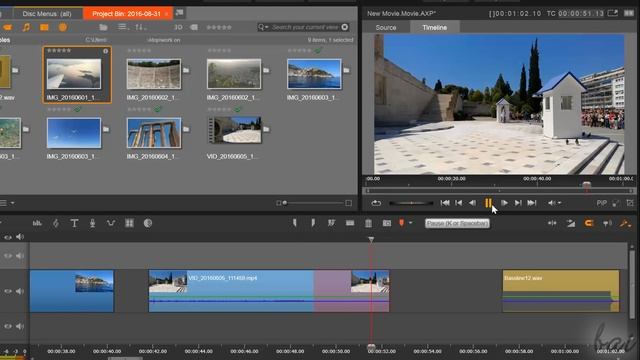Viewport: 640px width, 360px height.
Task: Jump to the end of the movie
Action: (x=531, y=203)
